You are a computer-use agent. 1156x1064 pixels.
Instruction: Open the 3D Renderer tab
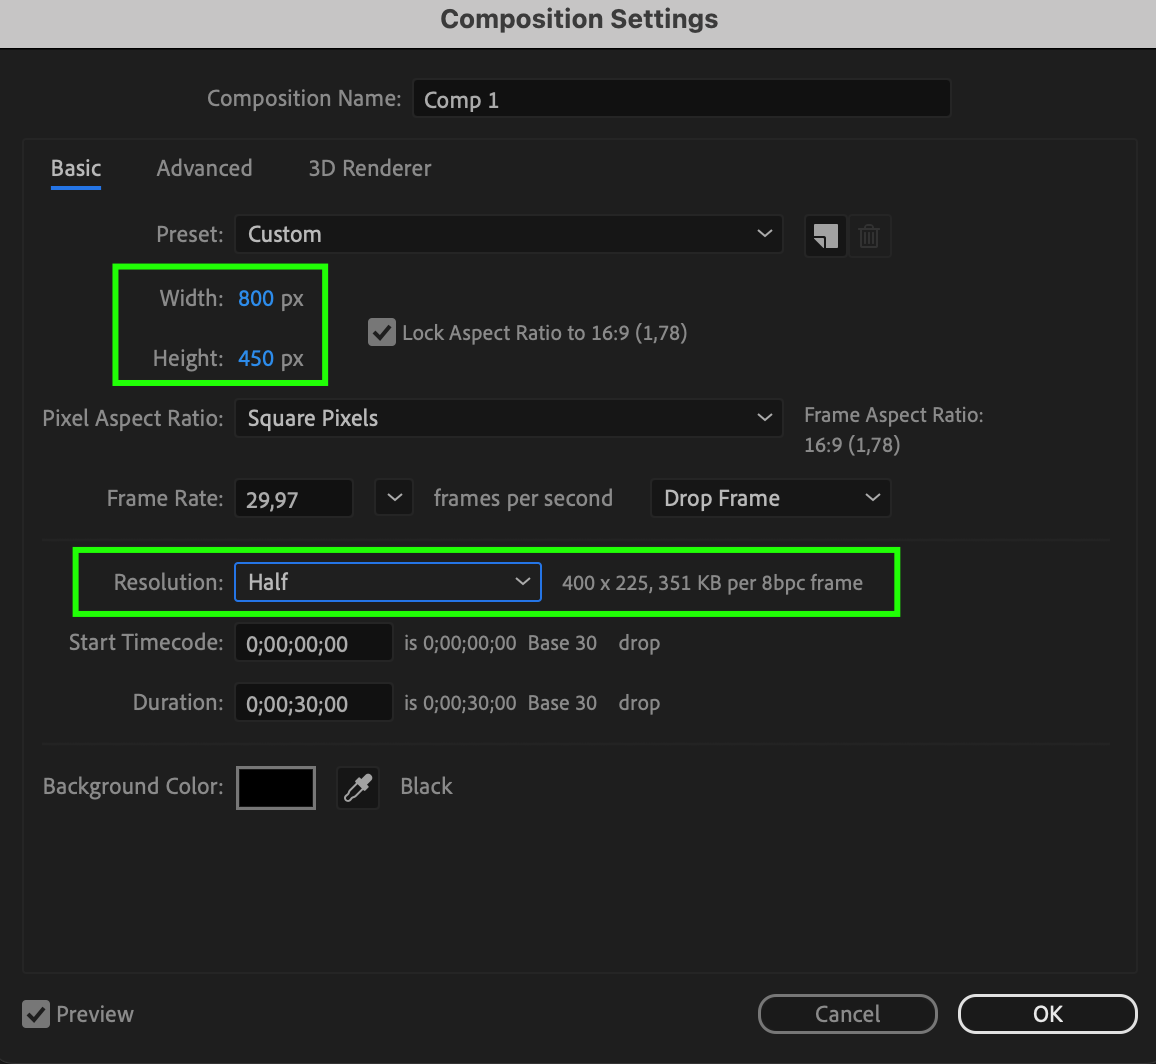(x=370, y=168)
